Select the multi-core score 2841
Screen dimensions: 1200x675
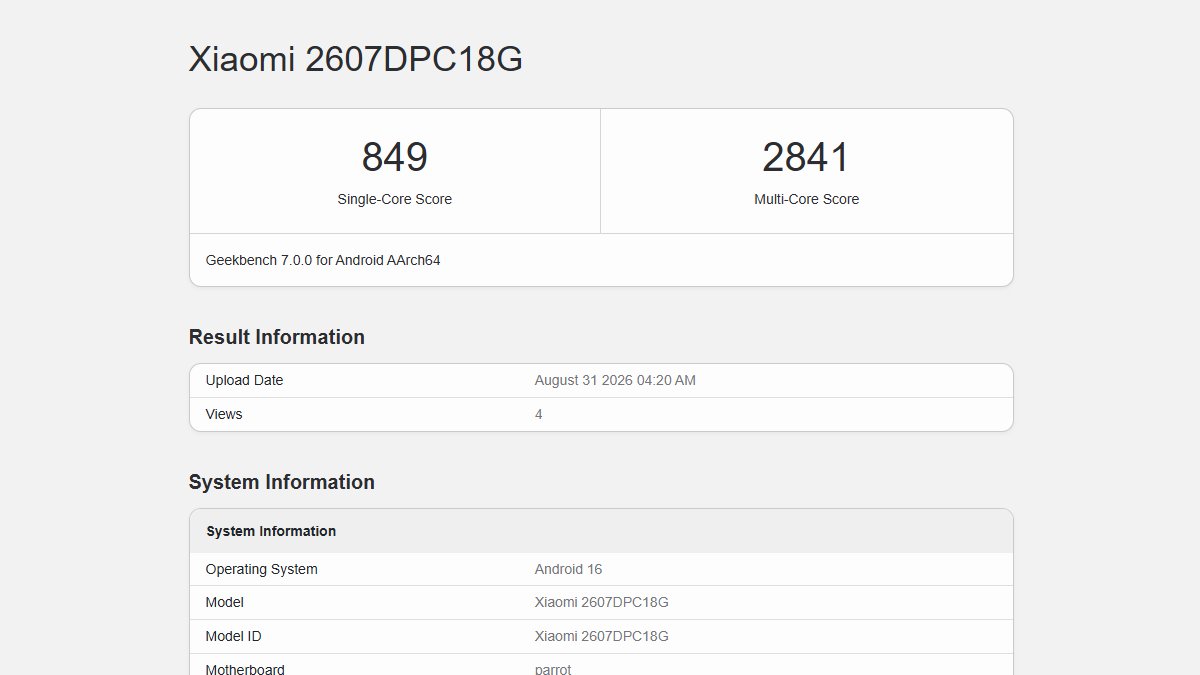tap(806, 157)
